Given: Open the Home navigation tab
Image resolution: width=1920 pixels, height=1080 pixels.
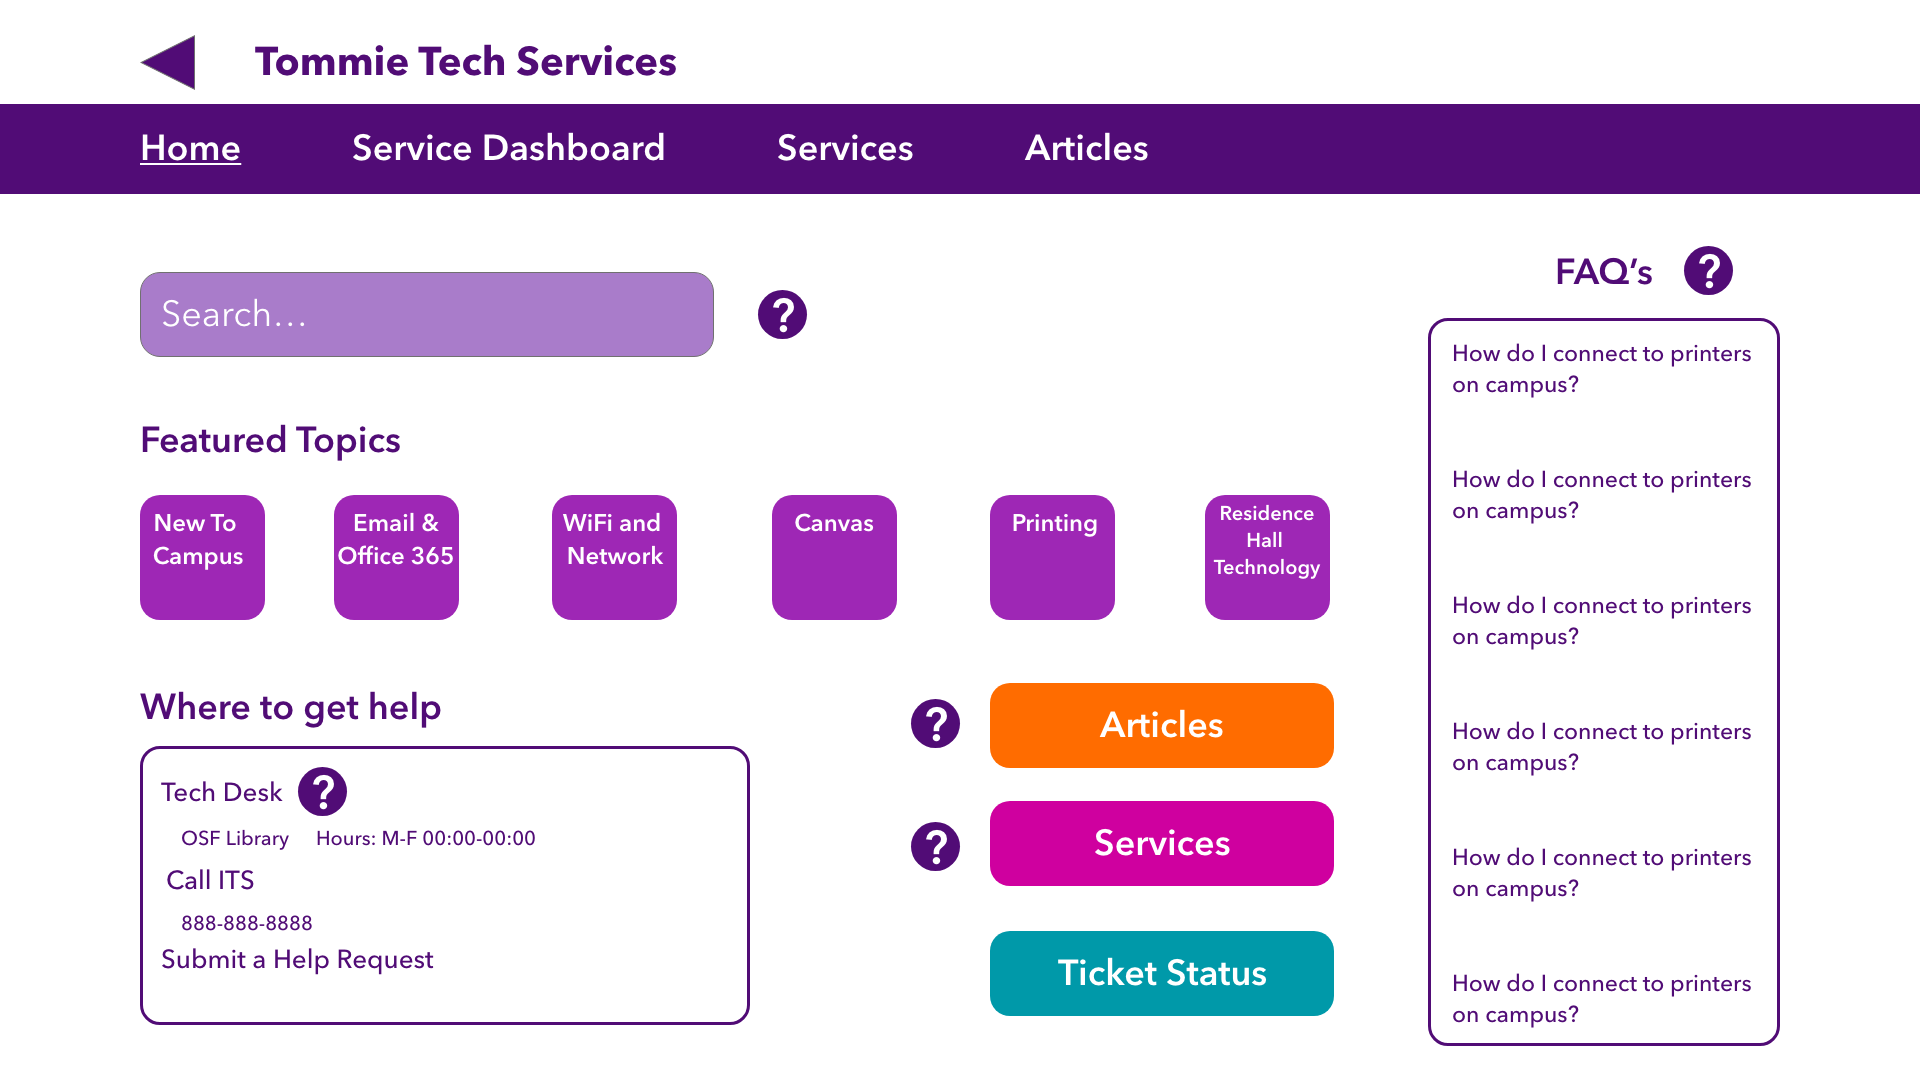Looking at the screenshot, I should [190, 148].
